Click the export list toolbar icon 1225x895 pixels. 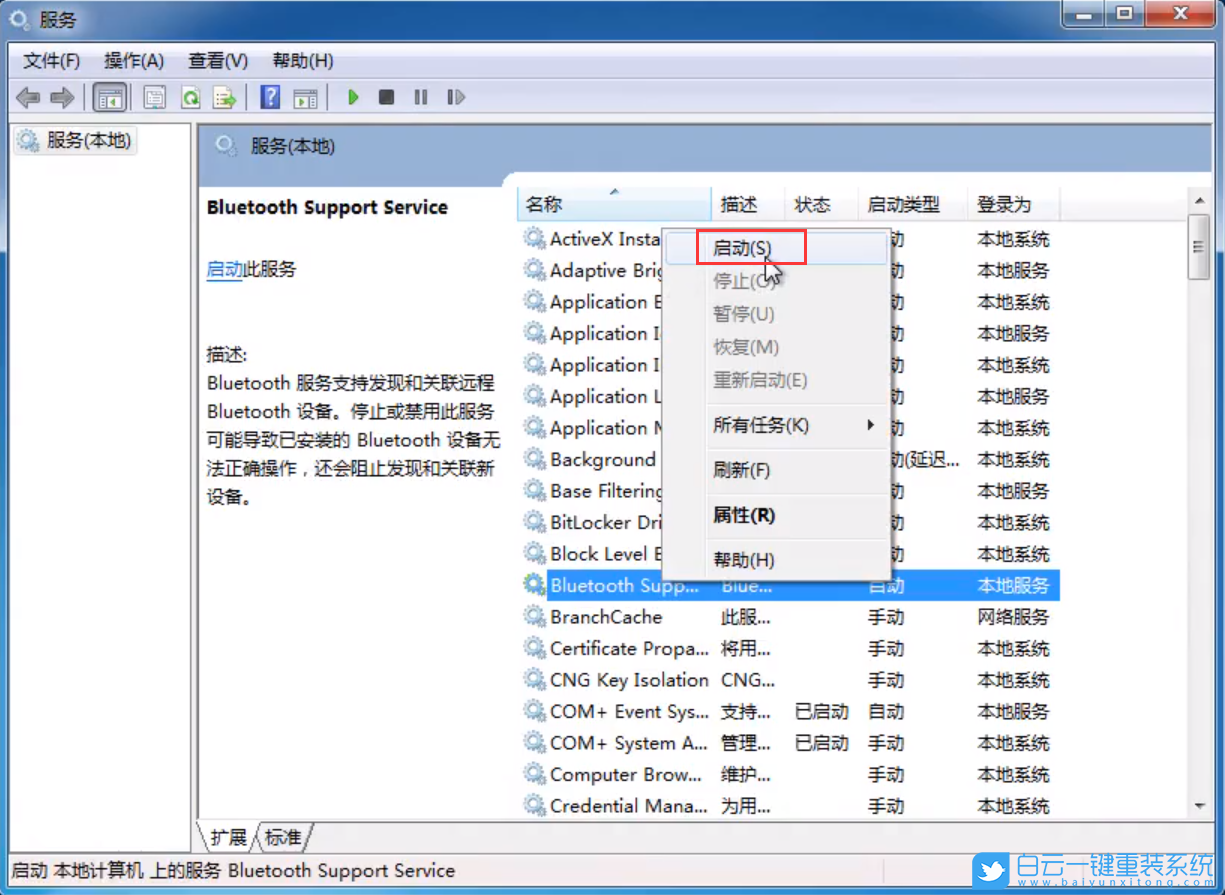[226, 97]
